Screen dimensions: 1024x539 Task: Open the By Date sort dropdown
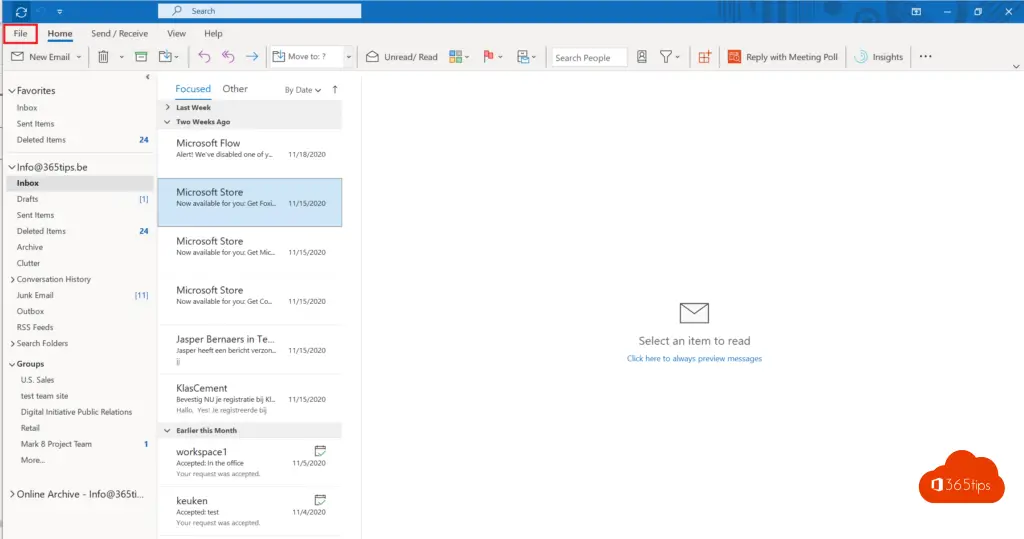[x=302, y=90]
